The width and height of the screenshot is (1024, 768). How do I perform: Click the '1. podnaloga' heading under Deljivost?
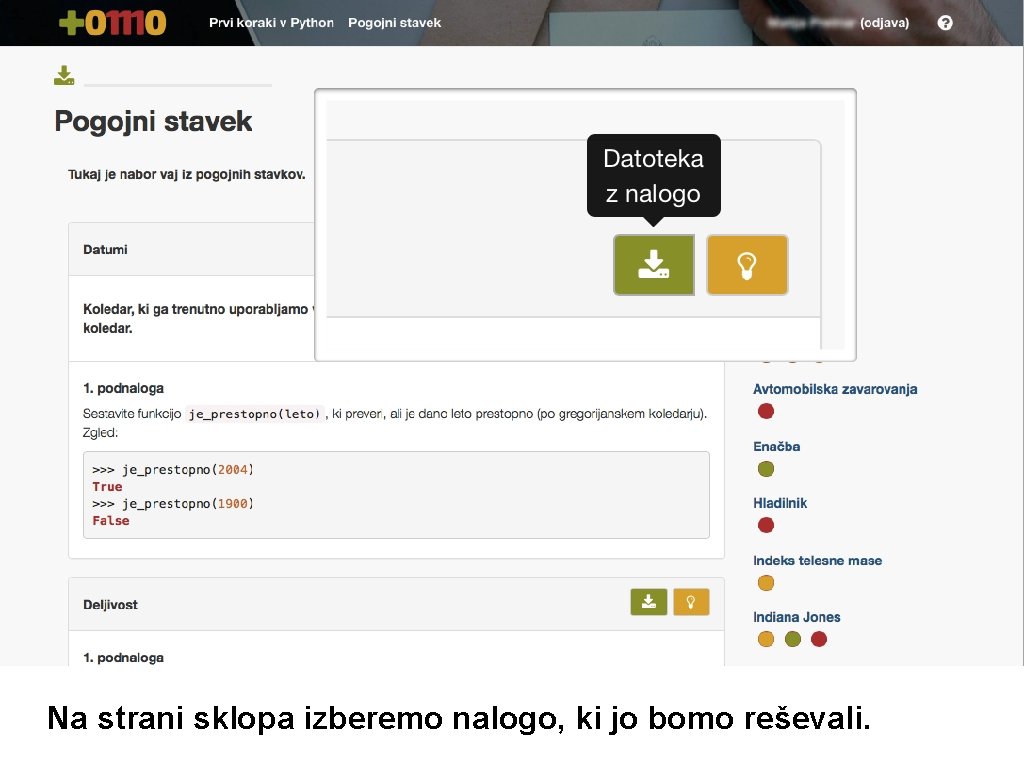123,658
